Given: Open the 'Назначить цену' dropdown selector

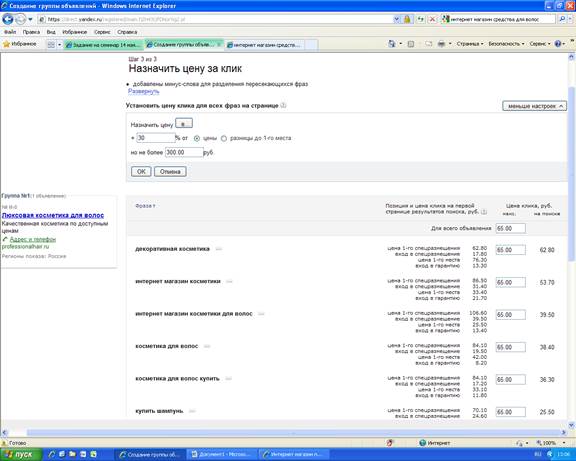Looking at the screenshot, I should 184,124.
